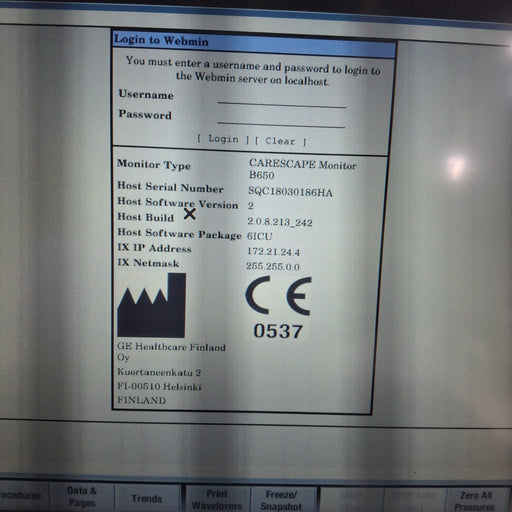
Task: Click the Freeze/Snapshot button
Action: point(282,500)
